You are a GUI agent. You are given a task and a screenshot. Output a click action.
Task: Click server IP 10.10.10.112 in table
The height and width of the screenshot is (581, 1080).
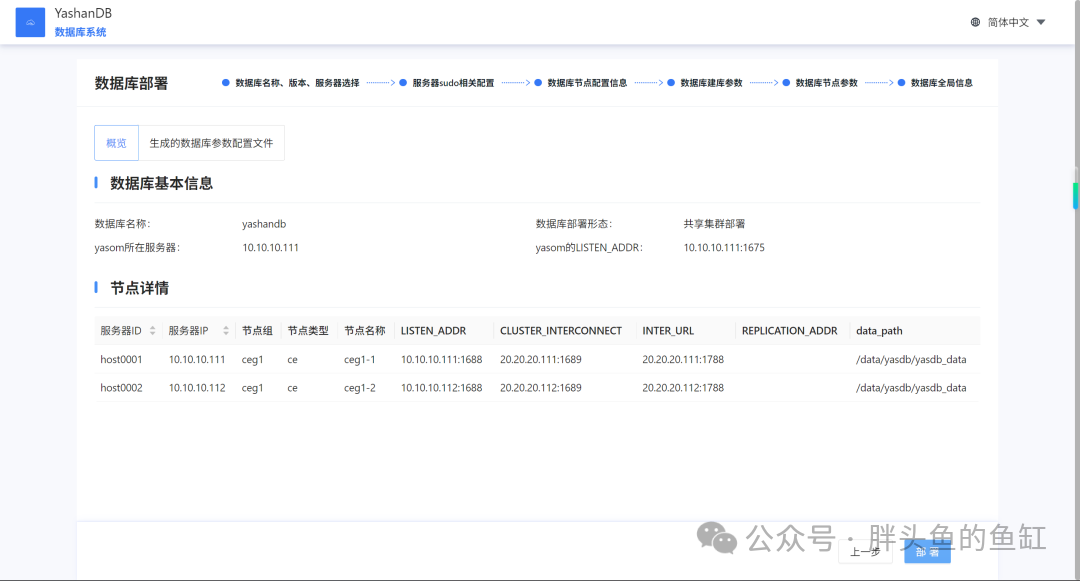197,388
